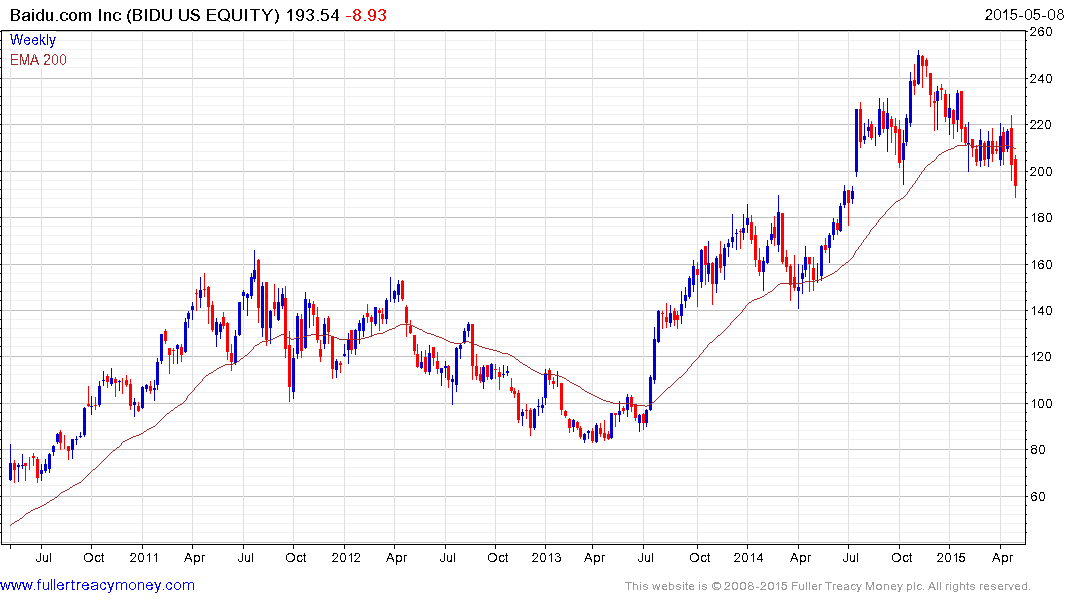This screenshot has width=1075, height=600.
Task: Click the 2012 year label on time axis
Action: click(346, 557)
